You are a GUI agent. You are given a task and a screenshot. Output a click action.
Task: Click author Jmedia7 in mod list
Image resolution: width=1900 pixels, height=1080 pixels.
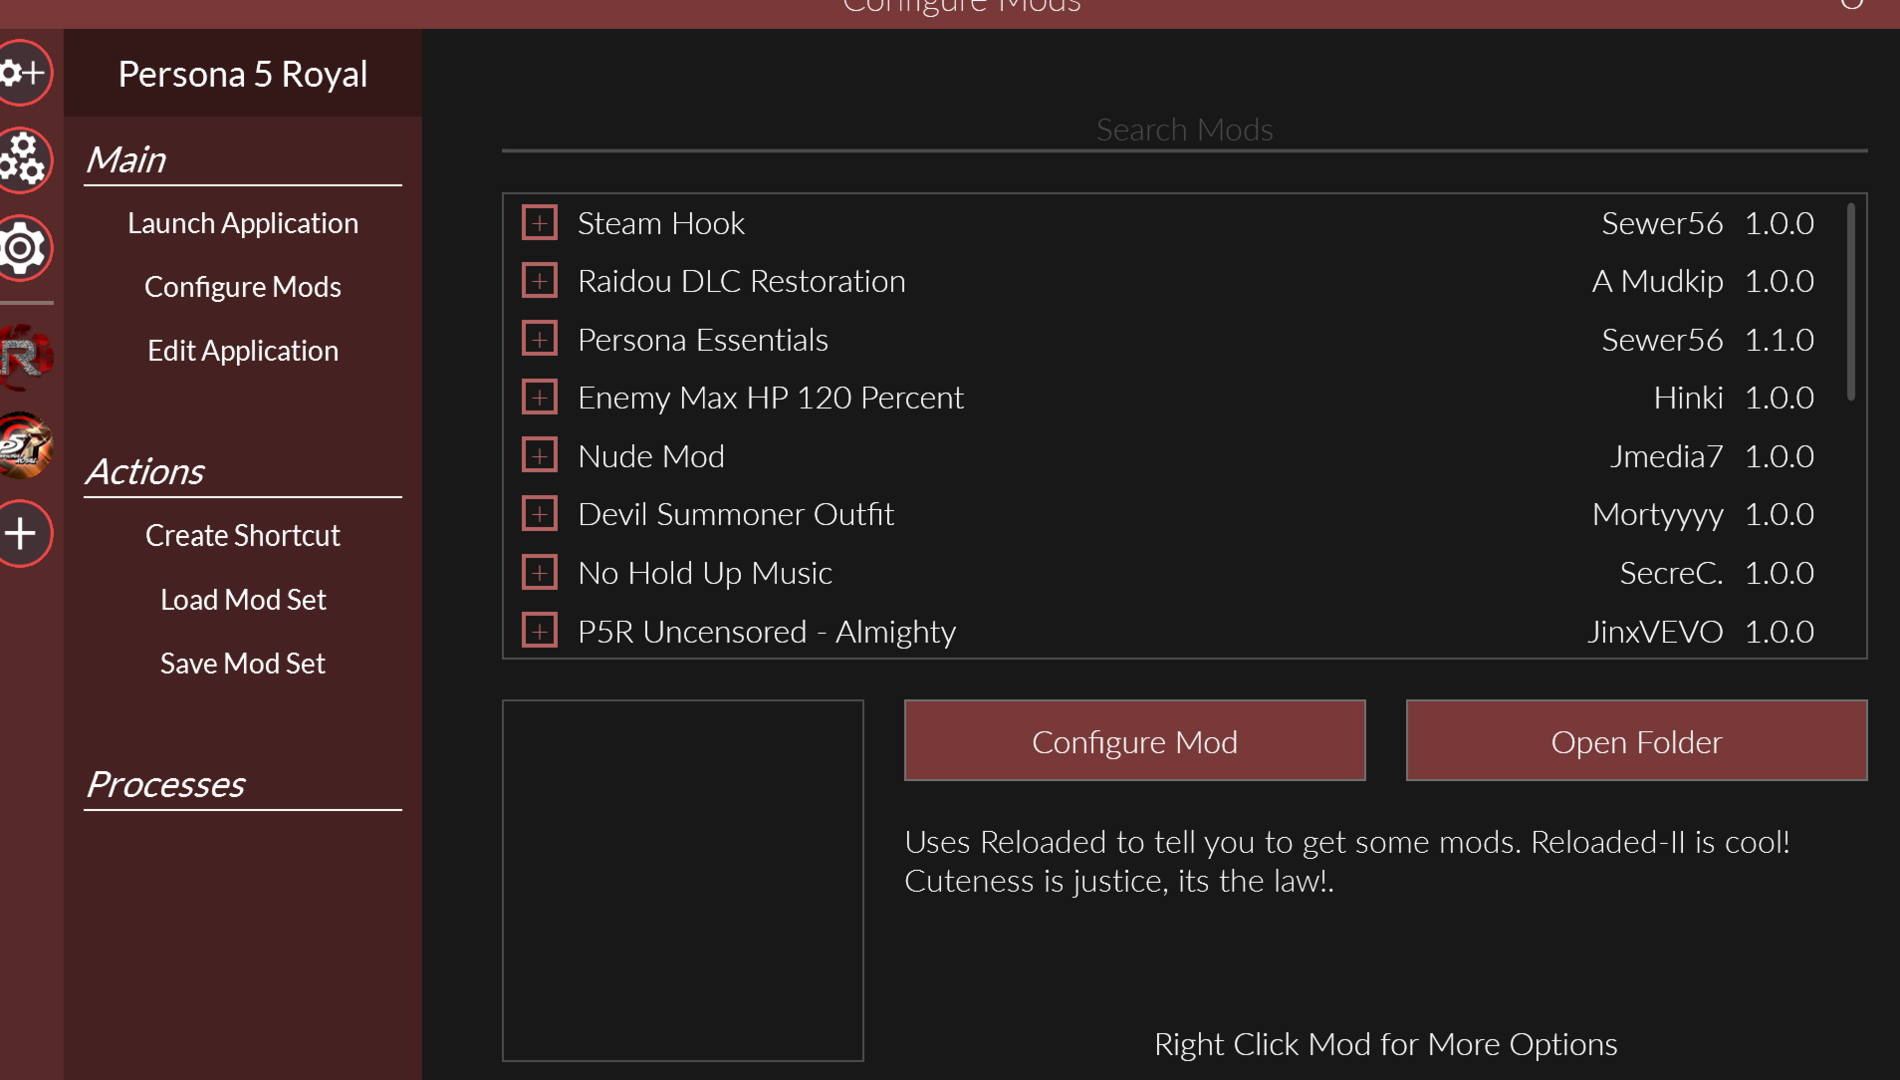click(x=1666, y=456)
